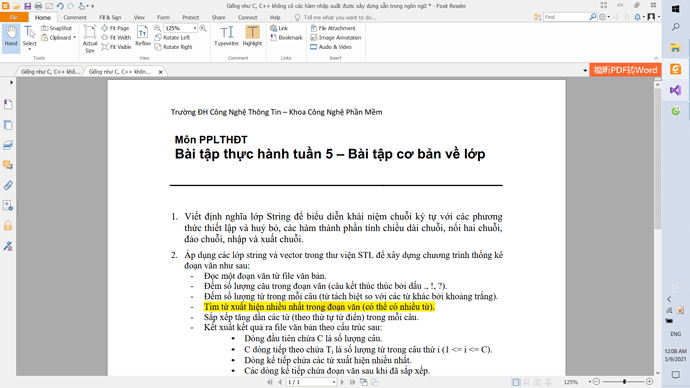Open the Help ribbon tab

coord(275,18)
